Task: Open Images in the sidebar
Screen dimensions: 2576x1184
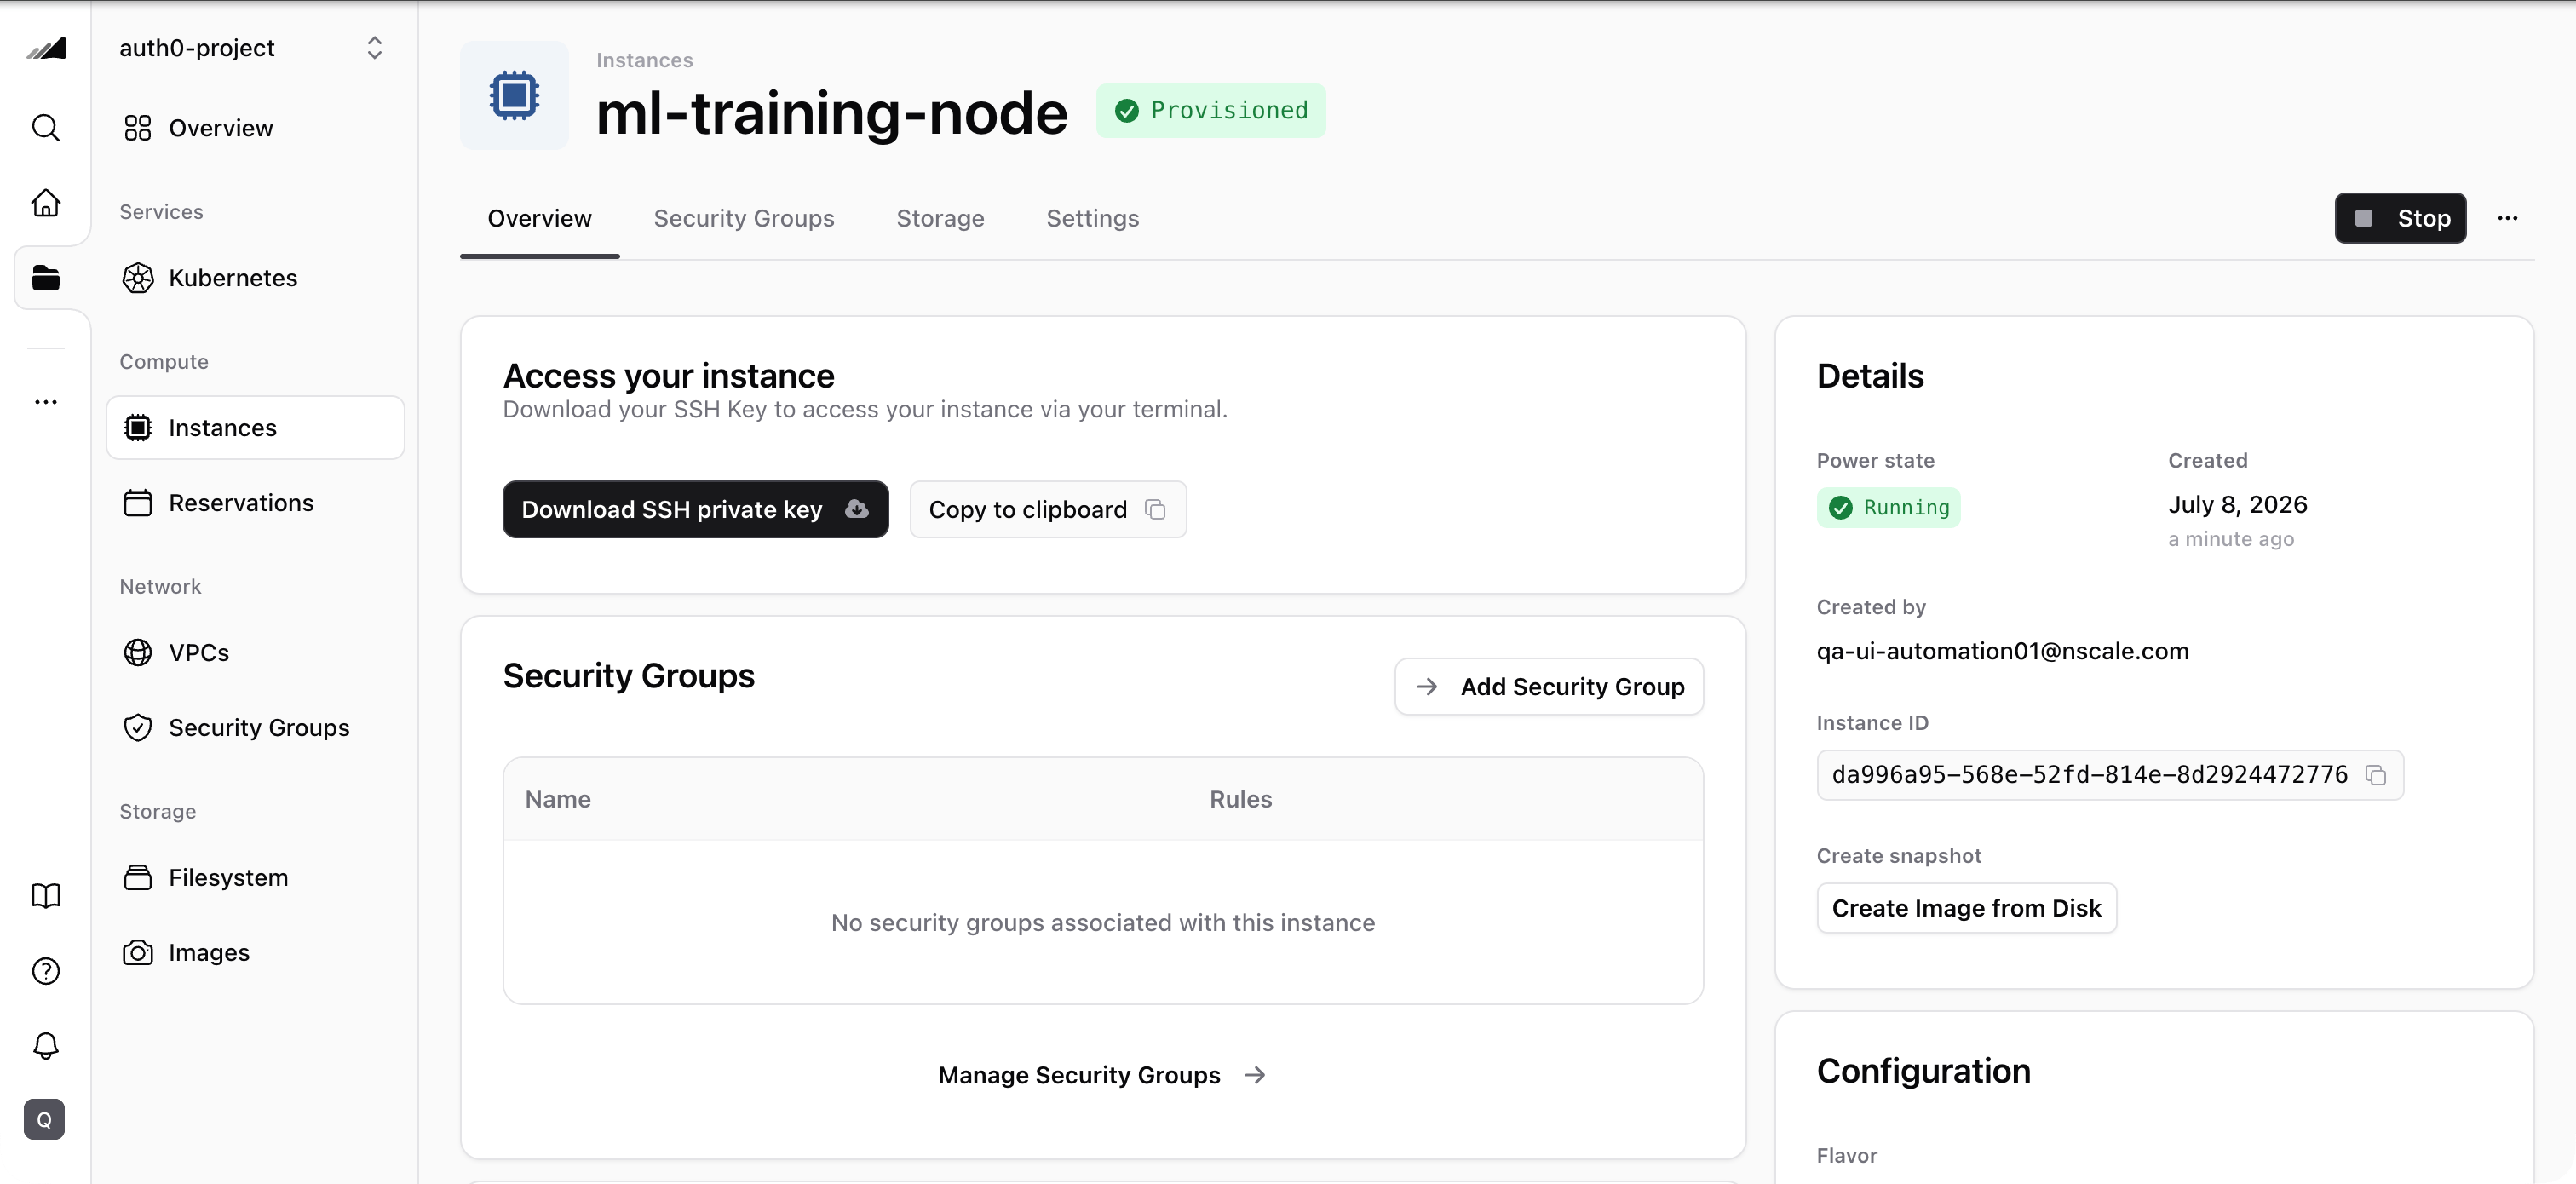Action: pos(255,953)
